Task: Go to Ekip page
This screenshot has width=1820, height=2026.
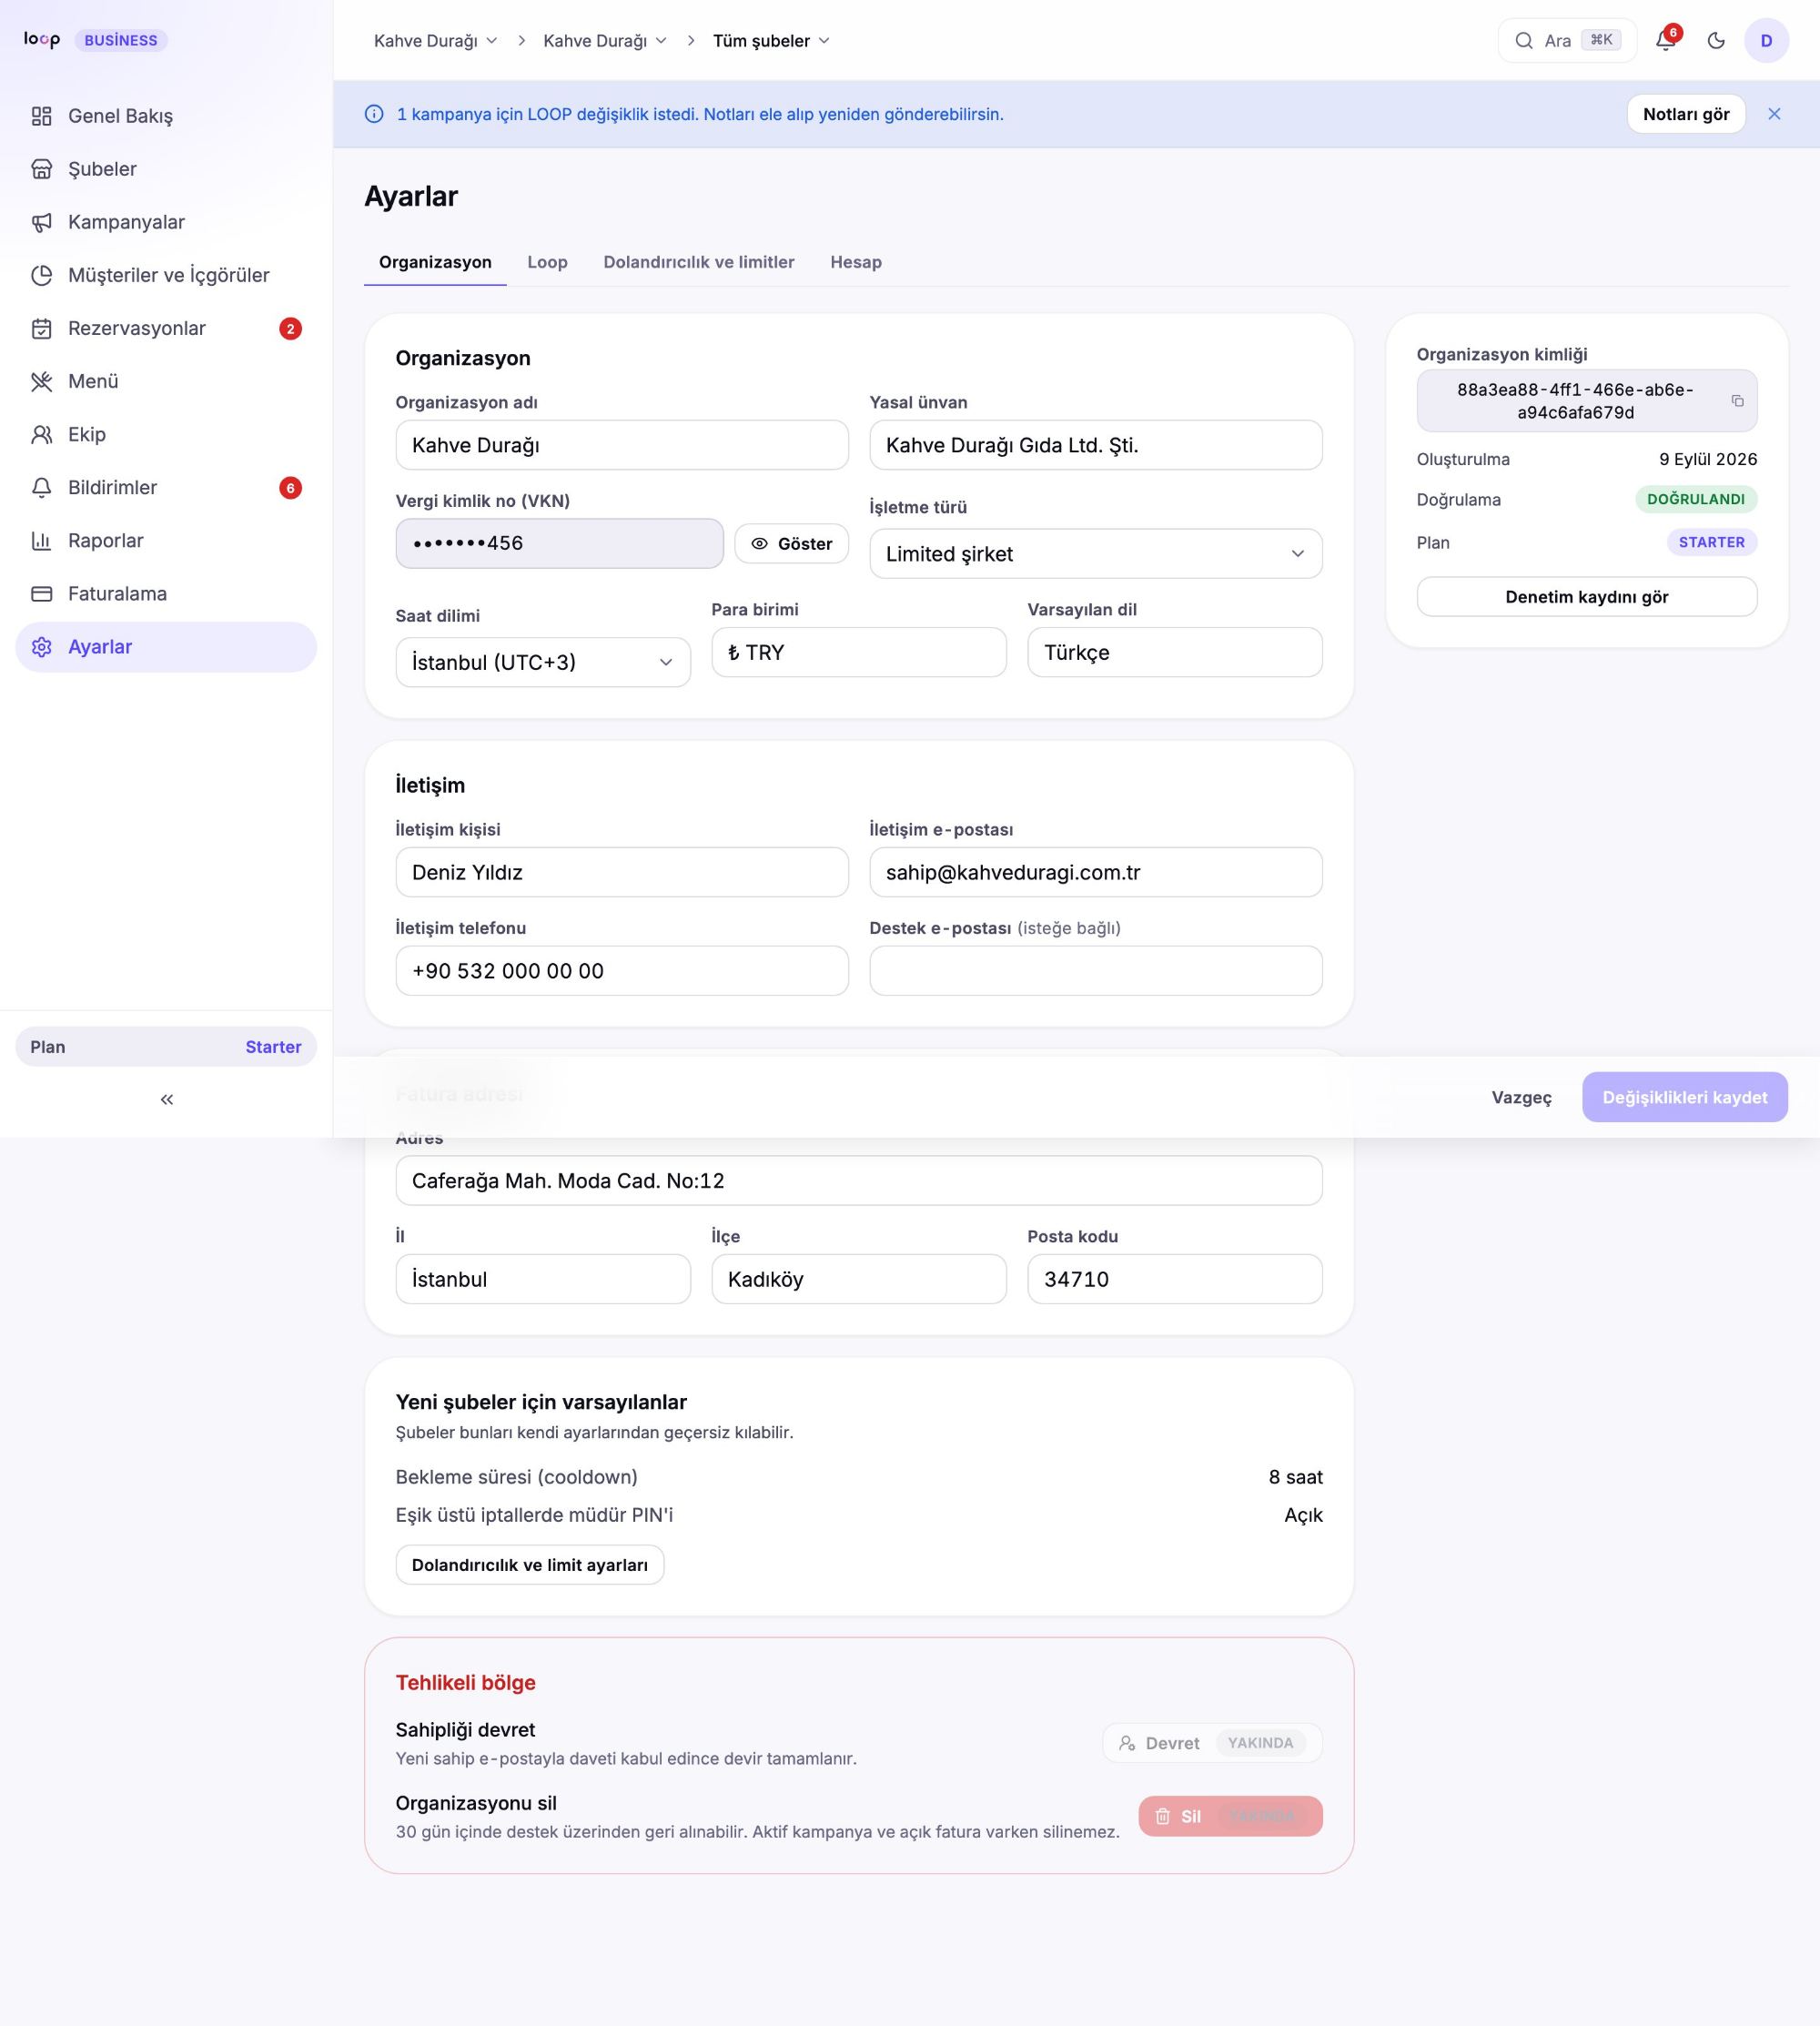Action: (x=166, y=434)
